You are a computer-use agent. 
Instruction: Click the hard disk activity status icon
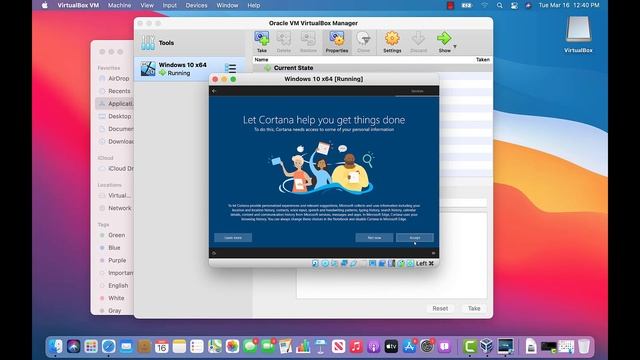click(x=315, y=264)
